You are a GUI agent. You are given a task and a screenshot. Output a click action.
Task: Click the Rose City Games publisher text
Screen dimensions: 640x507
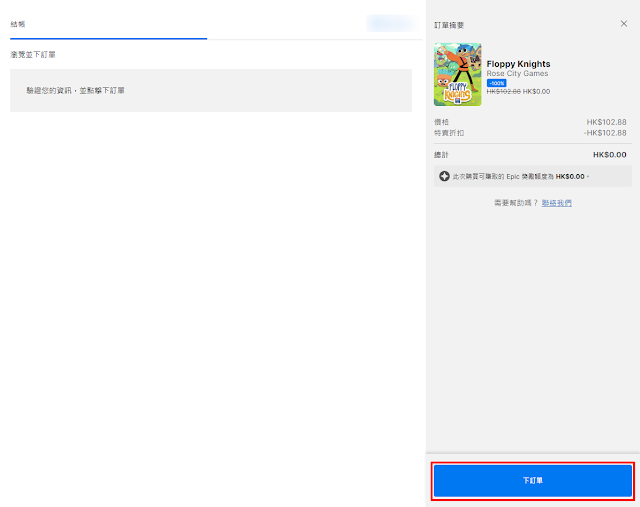click(x=517, y=73)
